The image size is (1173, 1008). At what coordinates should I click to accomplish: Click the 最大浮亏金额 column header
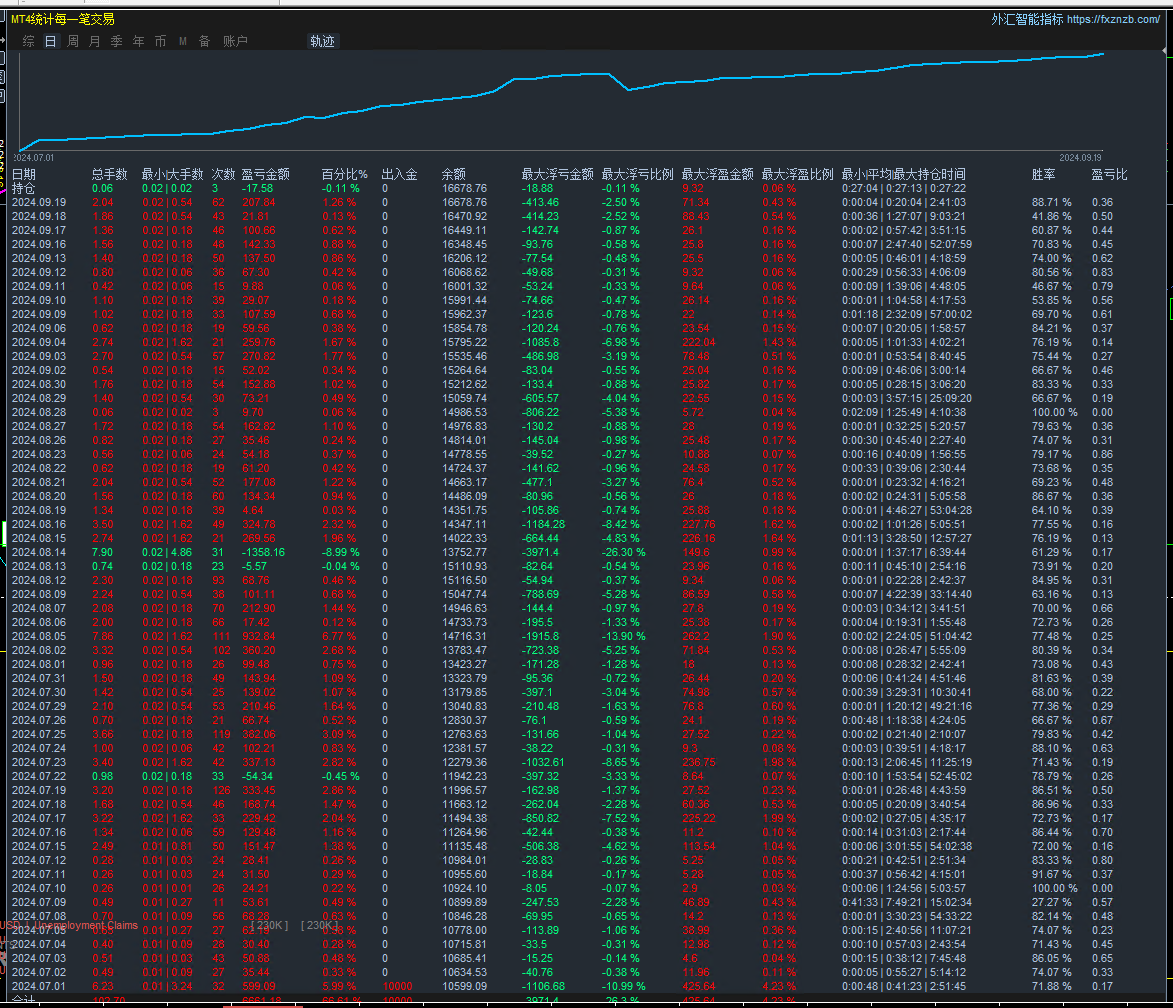tap(557, 174)
